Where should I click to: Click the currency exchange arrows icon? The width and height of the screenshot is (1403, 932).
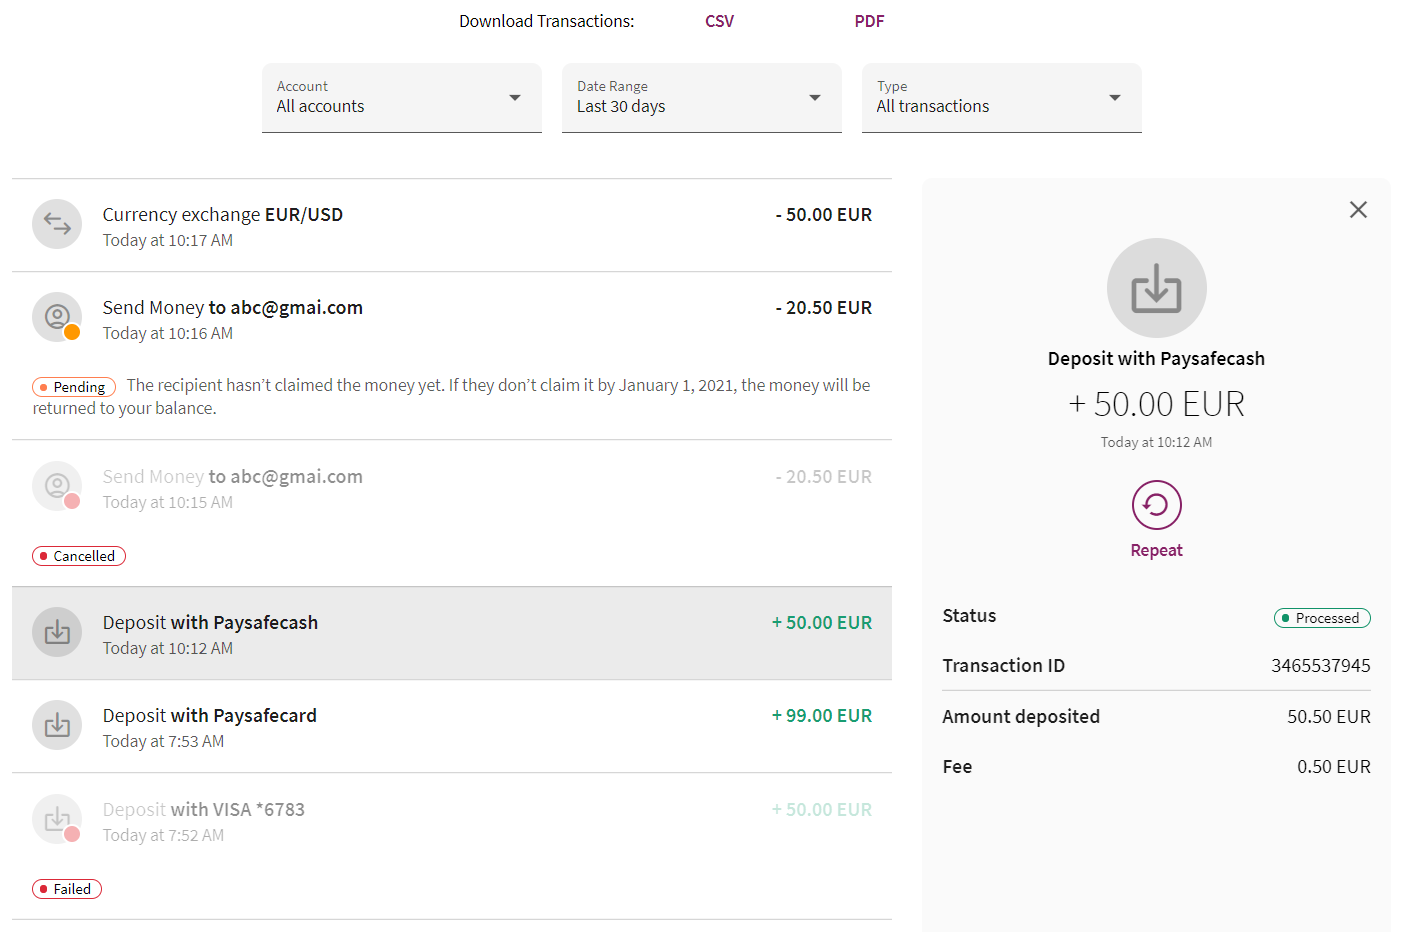click(57, 224)
